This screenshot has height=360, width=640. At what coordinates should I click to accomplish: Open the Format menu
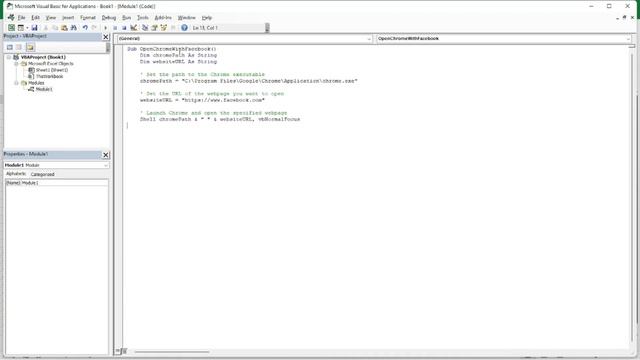click(x=88, y=18)
